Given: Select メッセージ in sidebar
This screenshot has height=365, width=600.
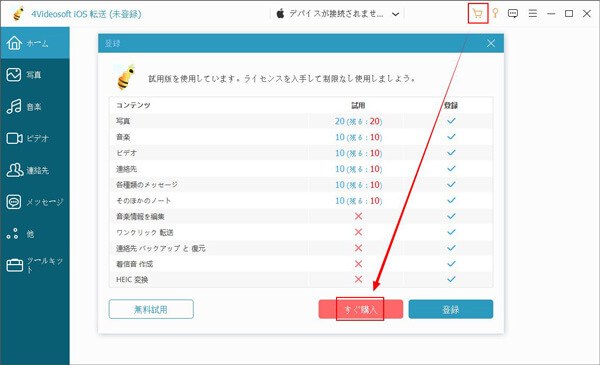Looking at the screenshot, I should click(35, 202).
